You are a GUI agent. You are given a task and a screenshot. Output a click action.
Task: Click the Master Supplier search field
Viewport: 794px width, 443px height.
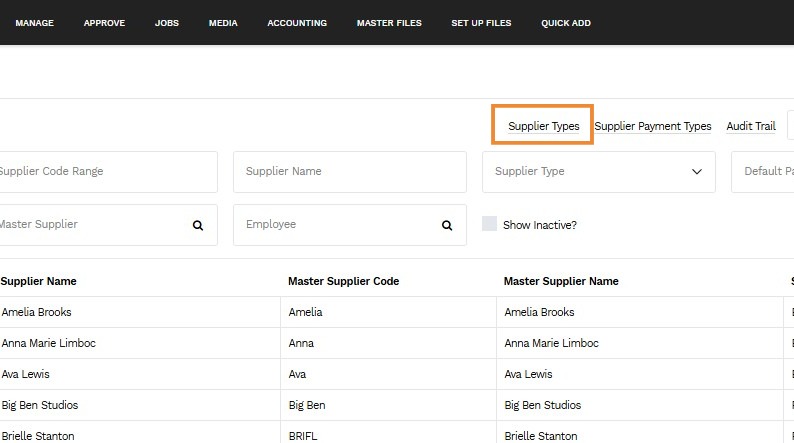tap(108, 225)
